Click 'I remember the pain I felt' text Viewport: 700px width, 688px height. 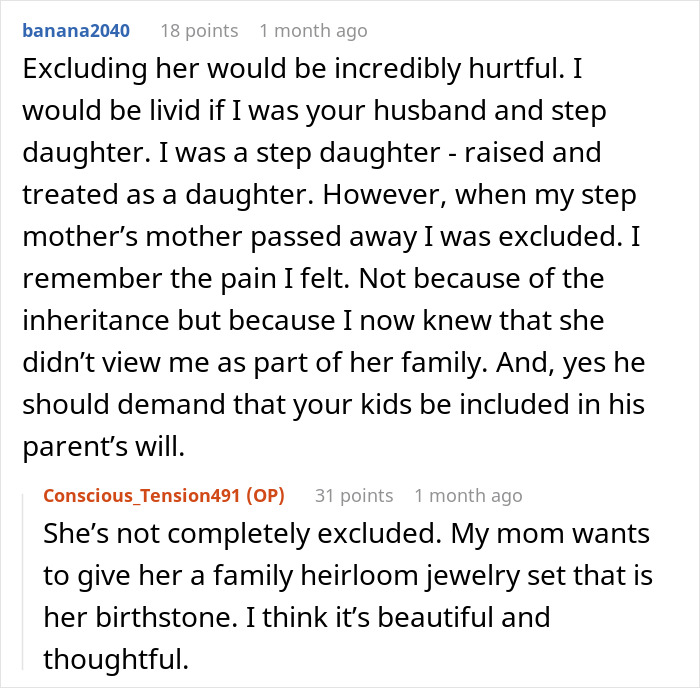(x=188, y=279)
